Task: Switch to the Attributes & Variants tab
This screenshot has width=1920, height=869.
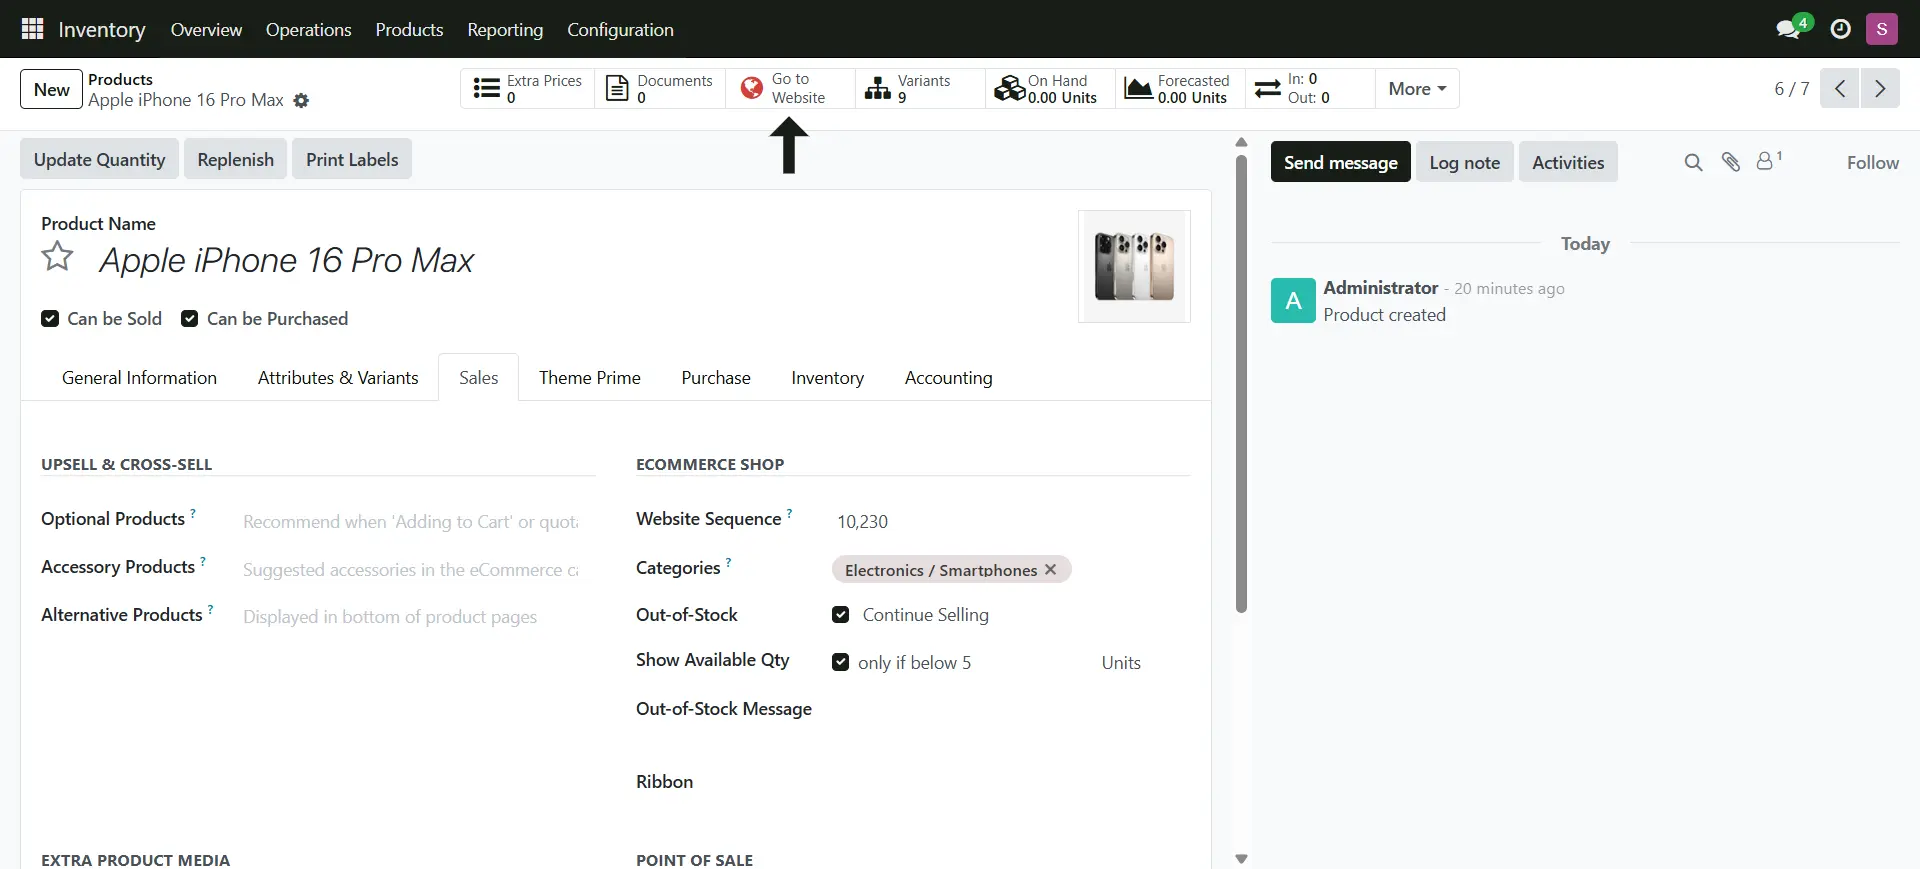Action: [338, 378]
